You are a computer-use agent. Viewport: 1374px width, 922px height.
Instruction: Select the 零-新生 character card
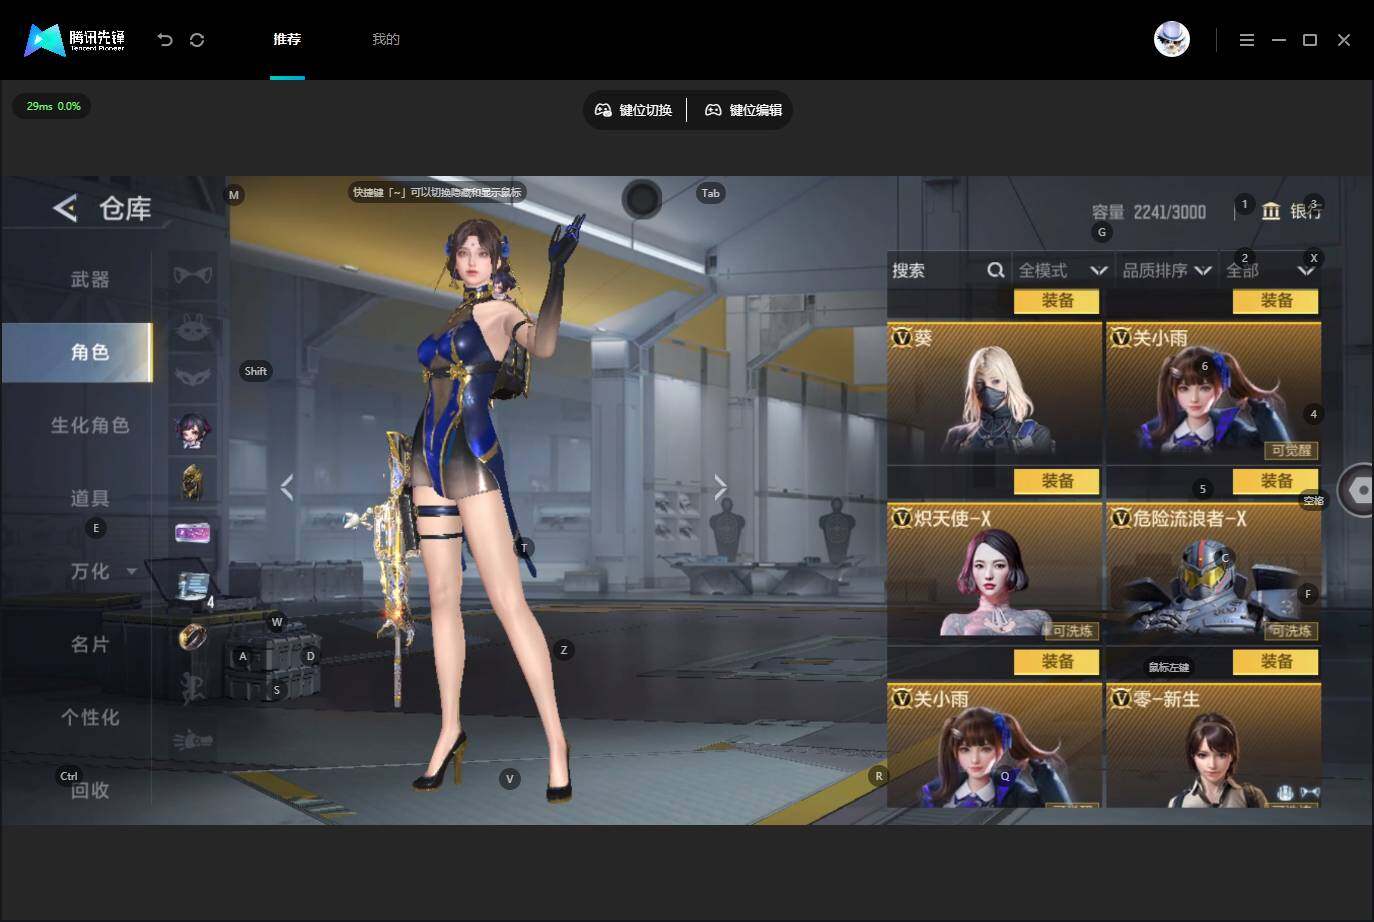(x=1213, y=745)
